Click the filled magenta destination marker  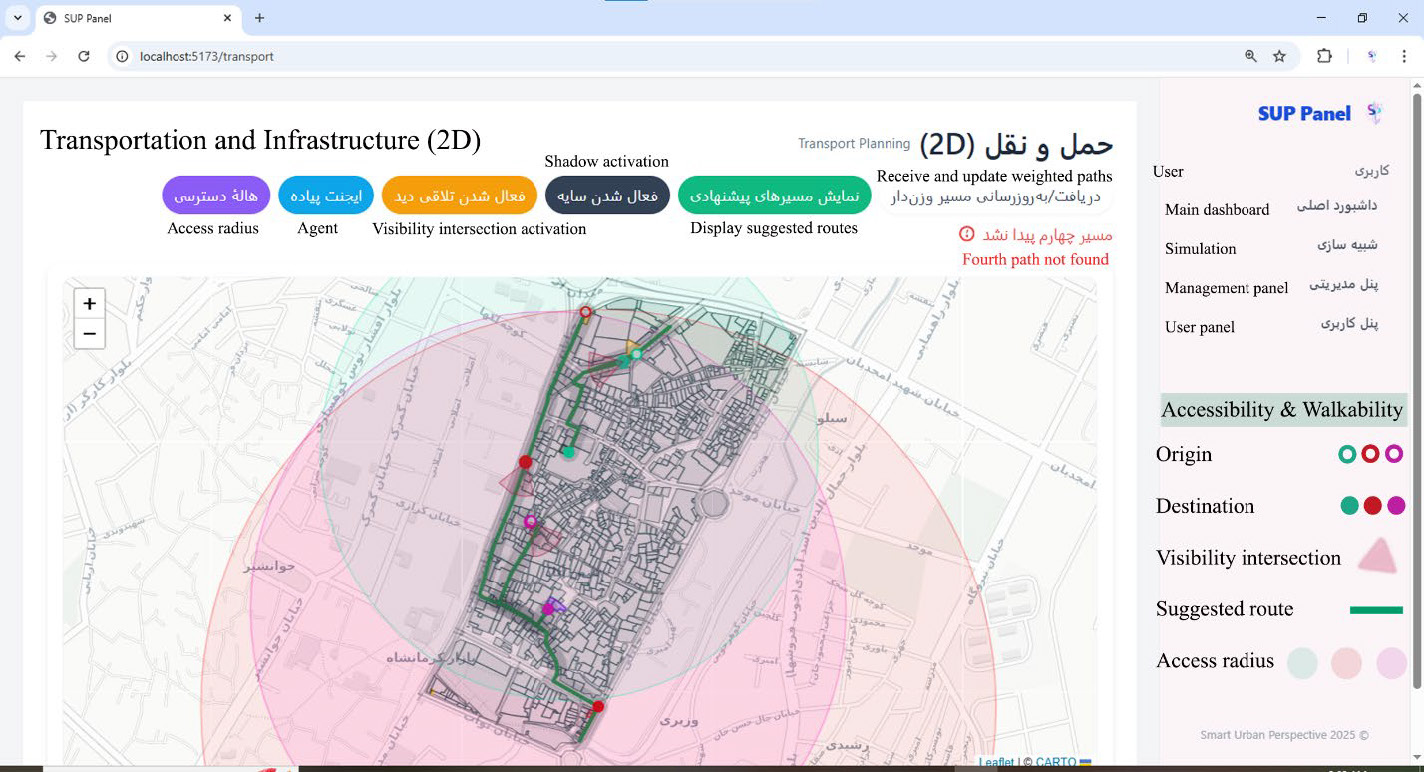[x=548, y=608]
